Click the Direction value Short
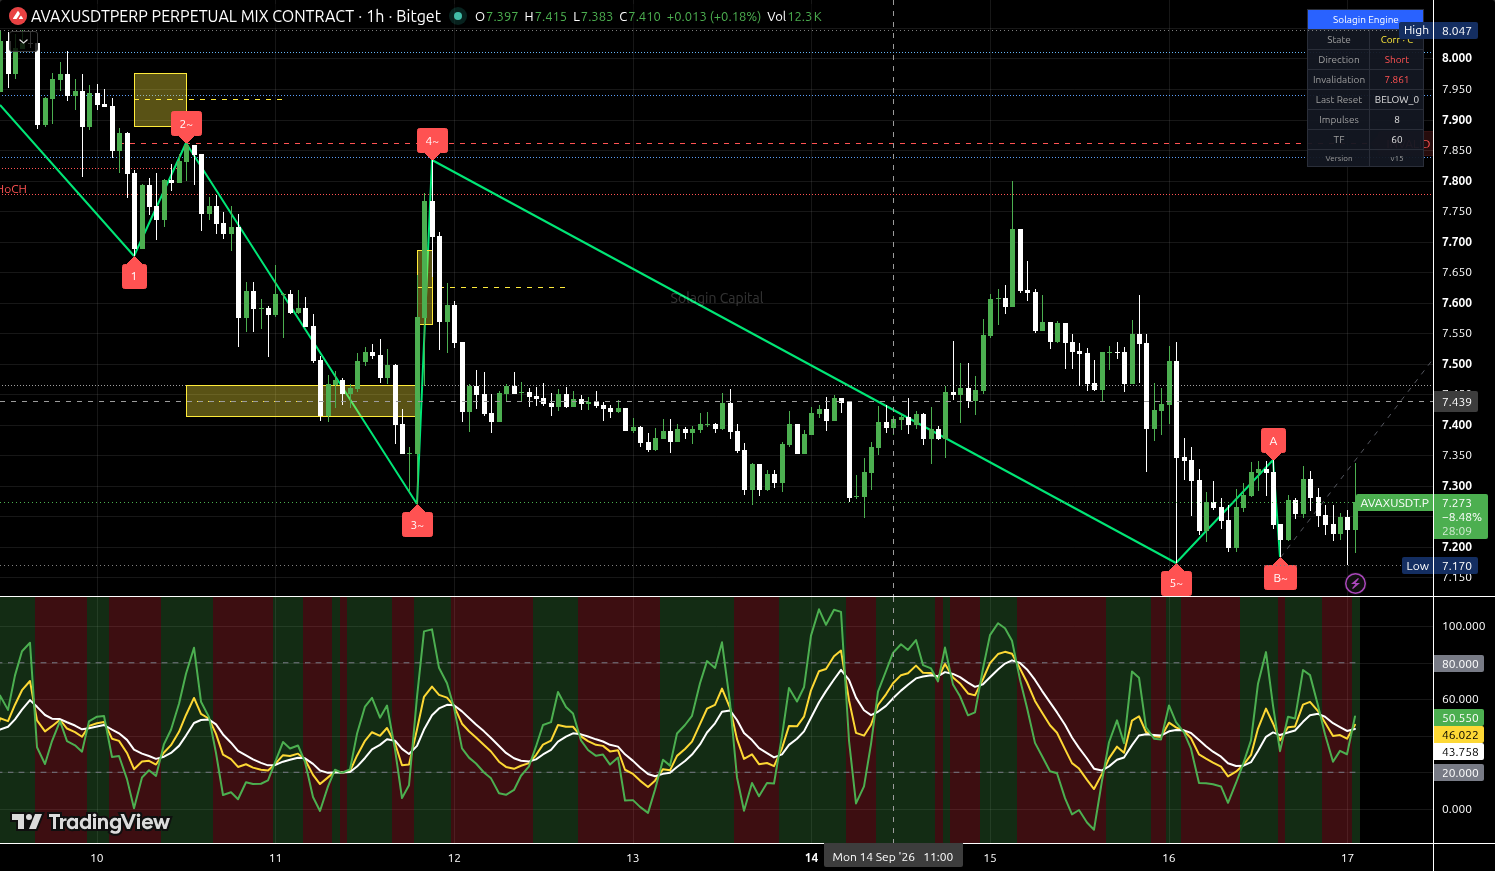The image size is (1495, 871). click(1396, 60)
